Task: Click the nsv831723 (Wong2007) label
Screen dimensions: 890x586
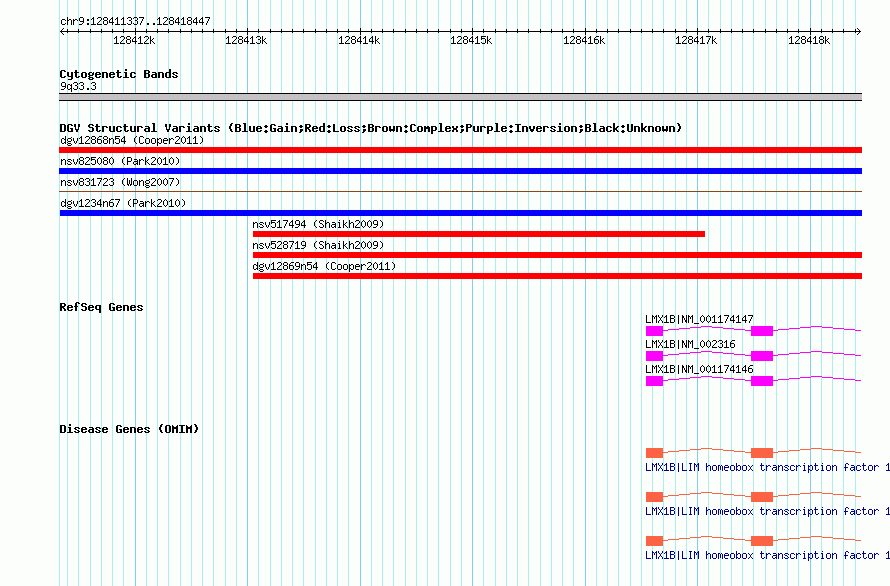Action: point(120,182)
